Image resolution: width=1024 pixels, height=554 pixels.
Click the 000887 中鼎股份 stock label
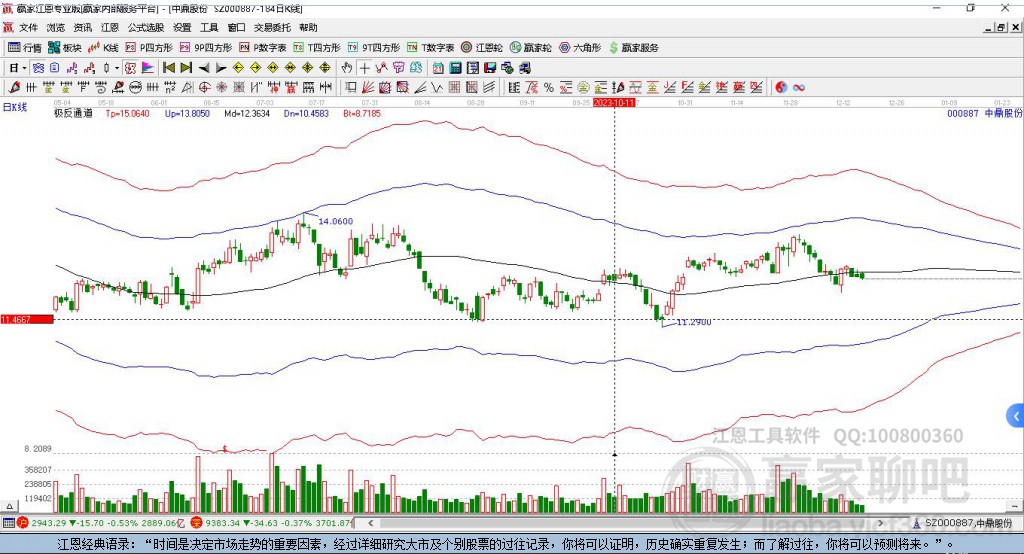[x=984, y=113]
